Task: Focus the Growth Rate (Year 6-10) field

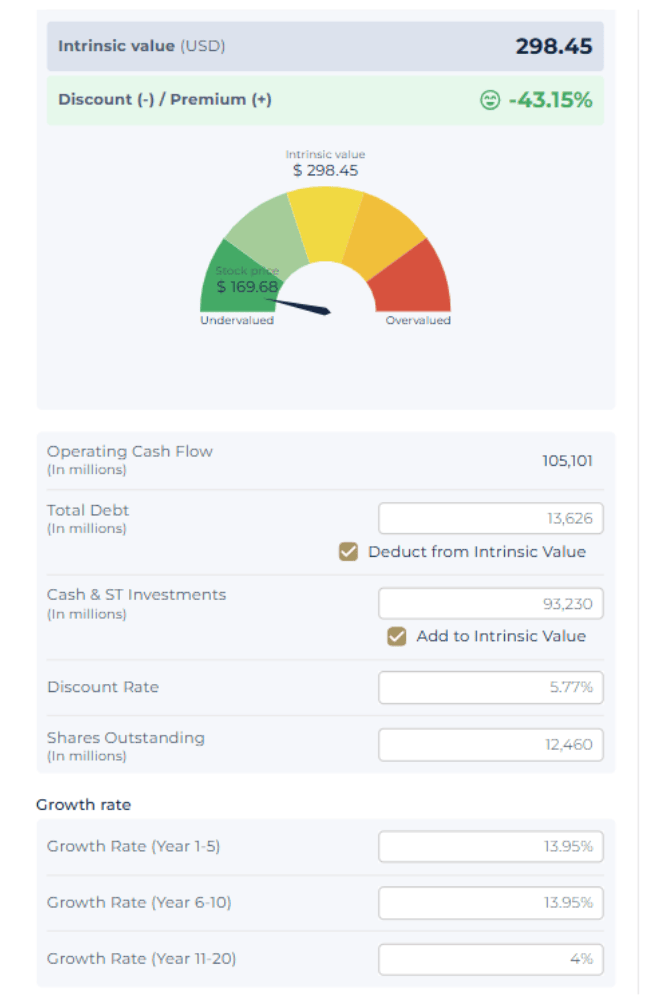Action: click(490, 902)
